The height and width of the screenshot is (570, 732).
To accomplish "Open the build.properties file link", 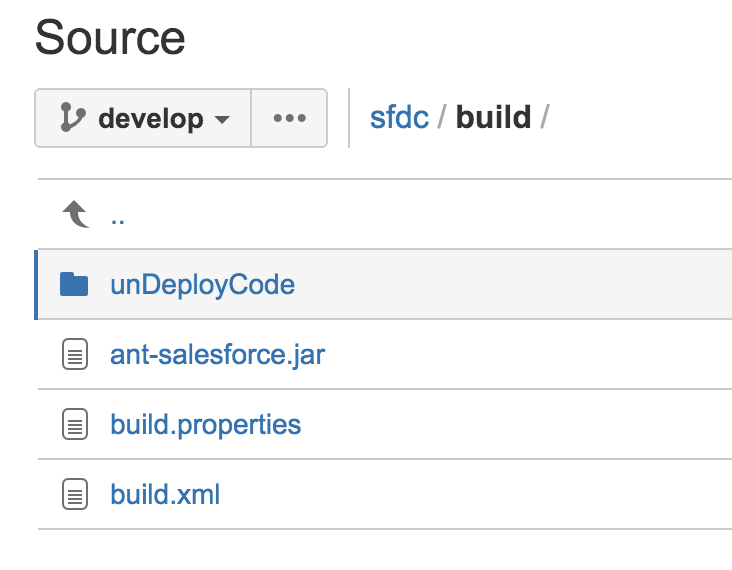I will click(x=205, y=424).
